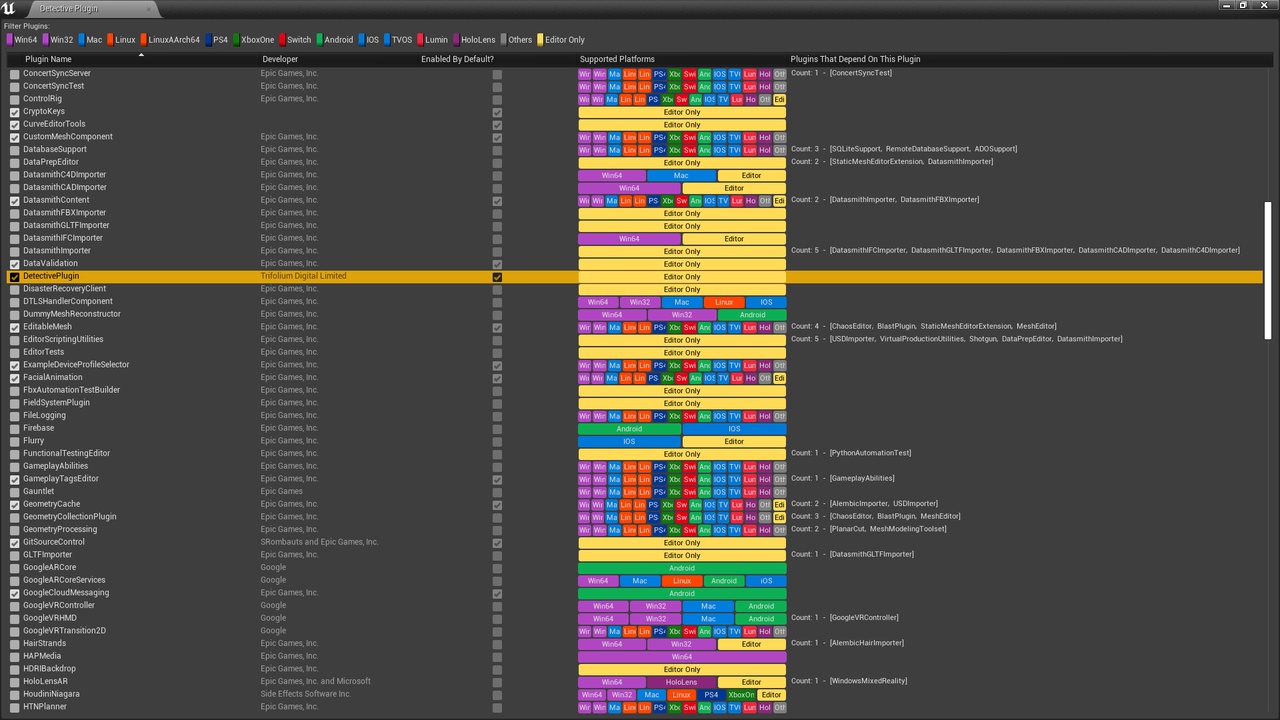Toggle the Linux platform filter
Viewport: 1280px width, 720px height.
[119, 40]
